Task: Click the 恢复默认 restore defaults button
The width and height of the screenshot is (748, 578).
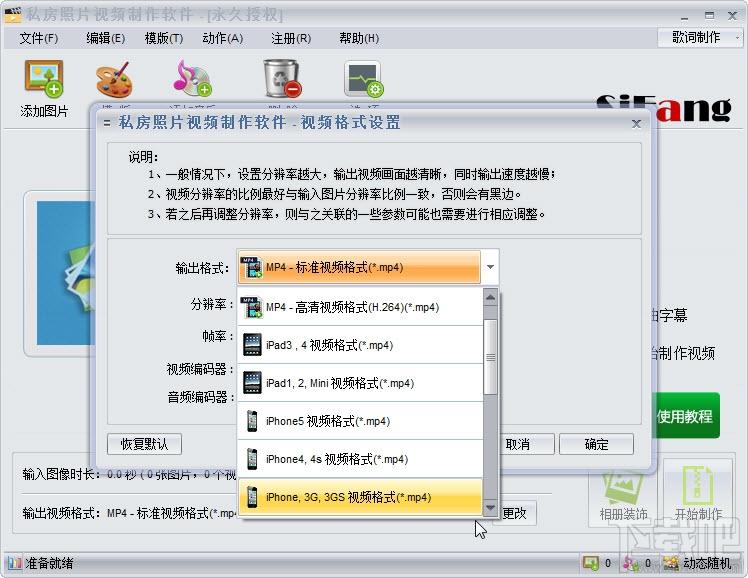Action: pos(144,444)
